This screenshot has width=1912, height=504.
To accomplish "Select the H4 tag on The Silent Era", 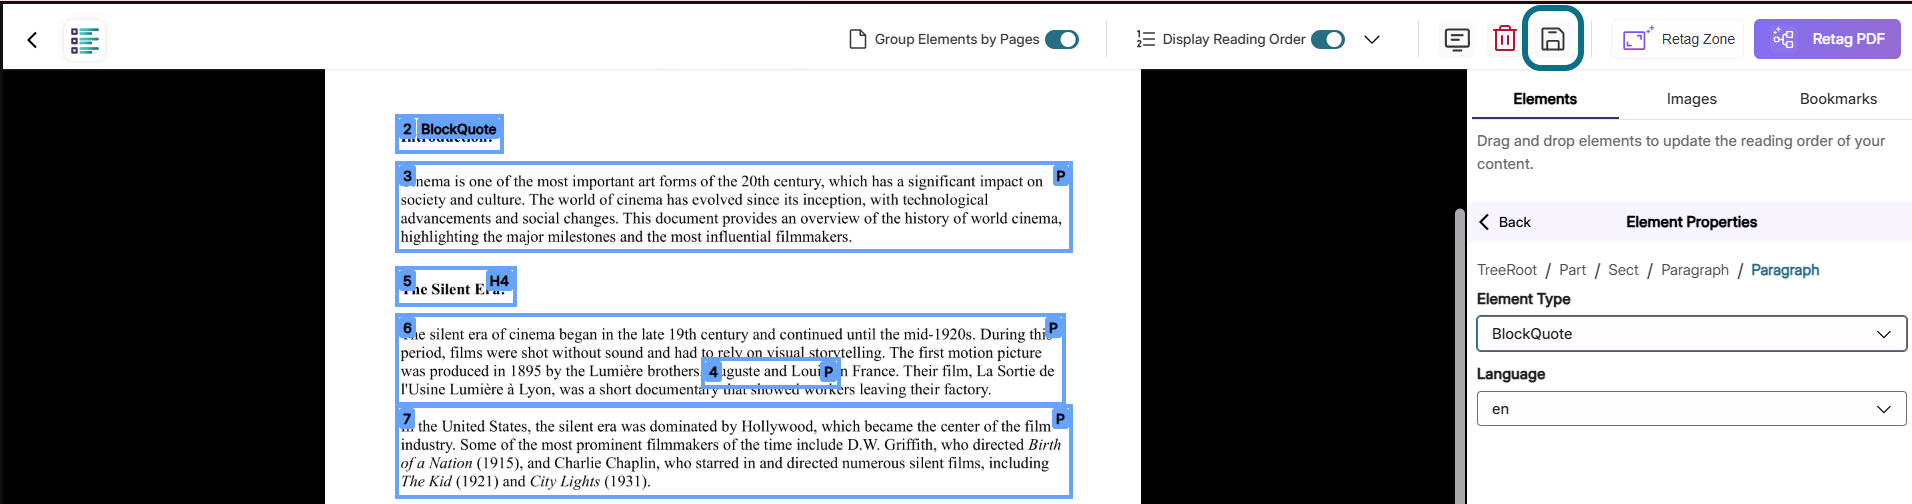I will click(499, 281).
